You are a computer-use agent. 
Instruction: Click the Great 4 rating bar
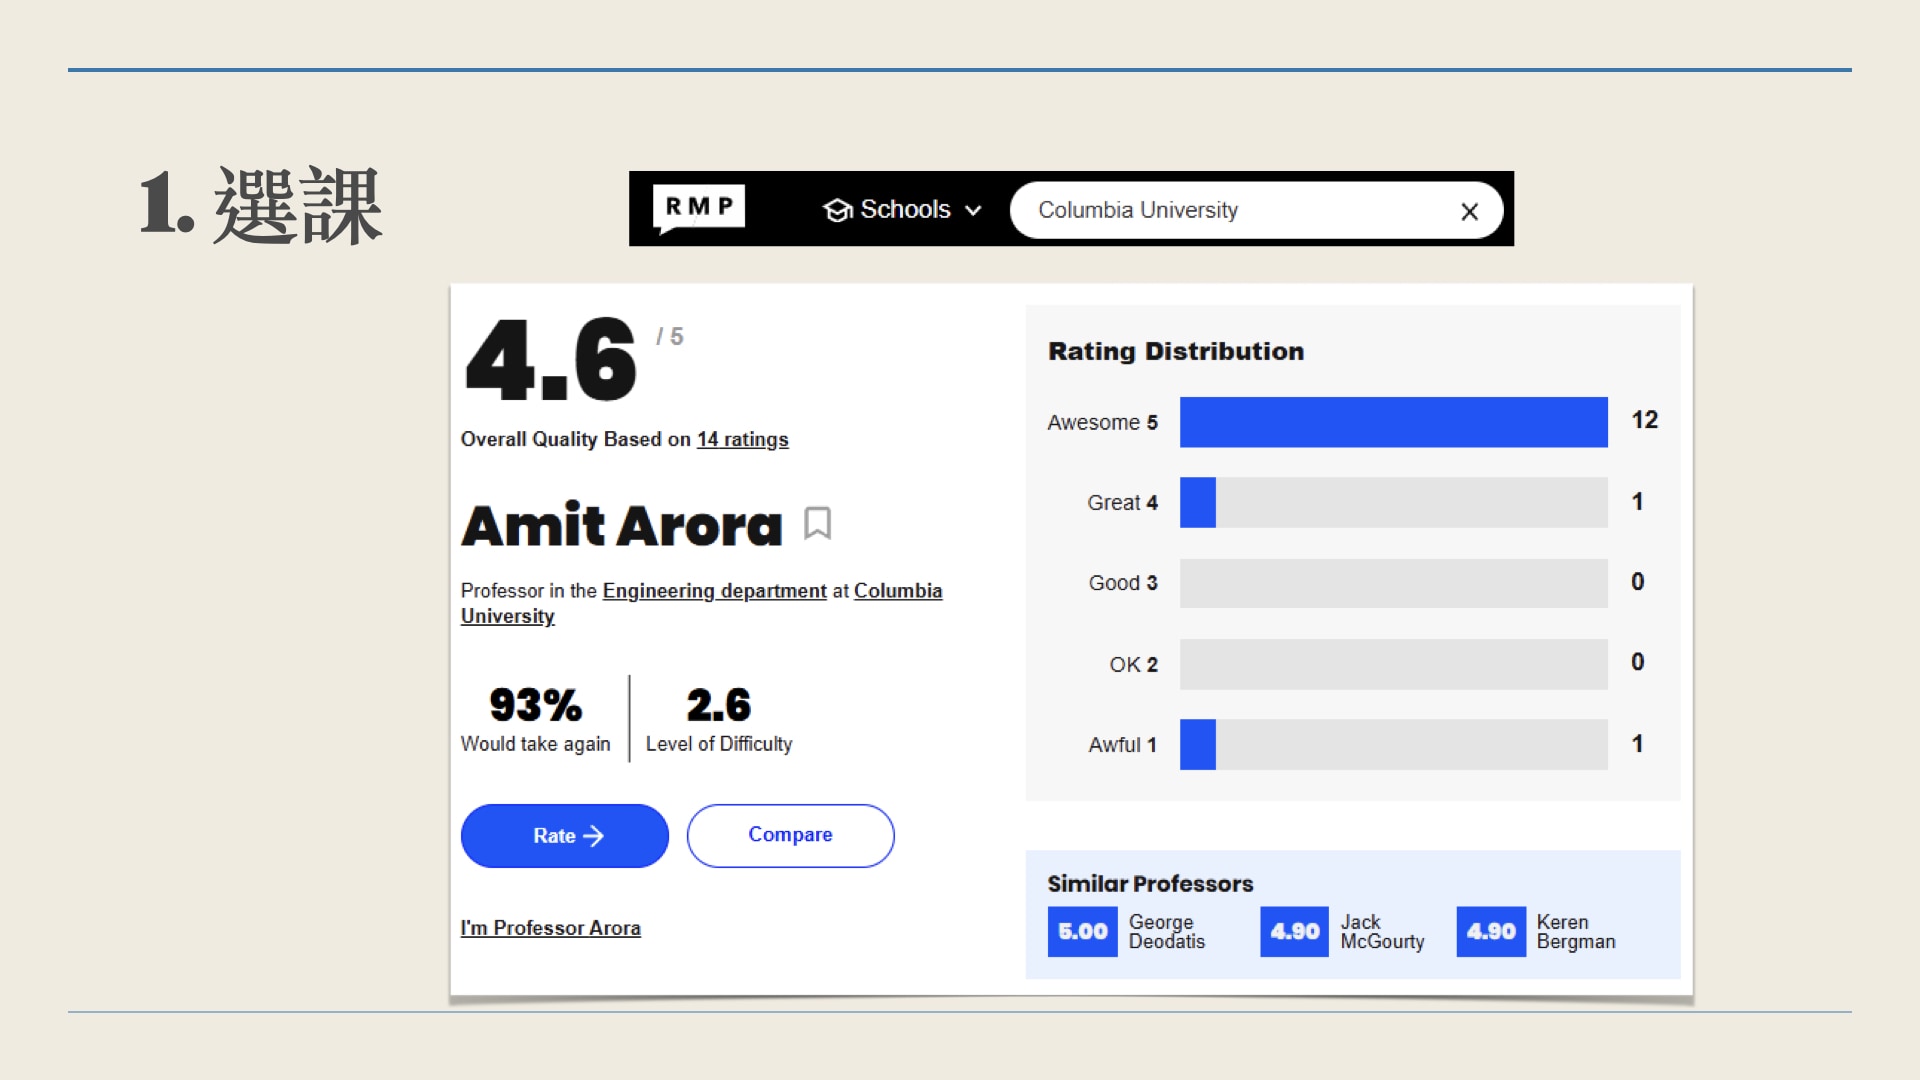pyautogui.click(x=1394, y=502)
